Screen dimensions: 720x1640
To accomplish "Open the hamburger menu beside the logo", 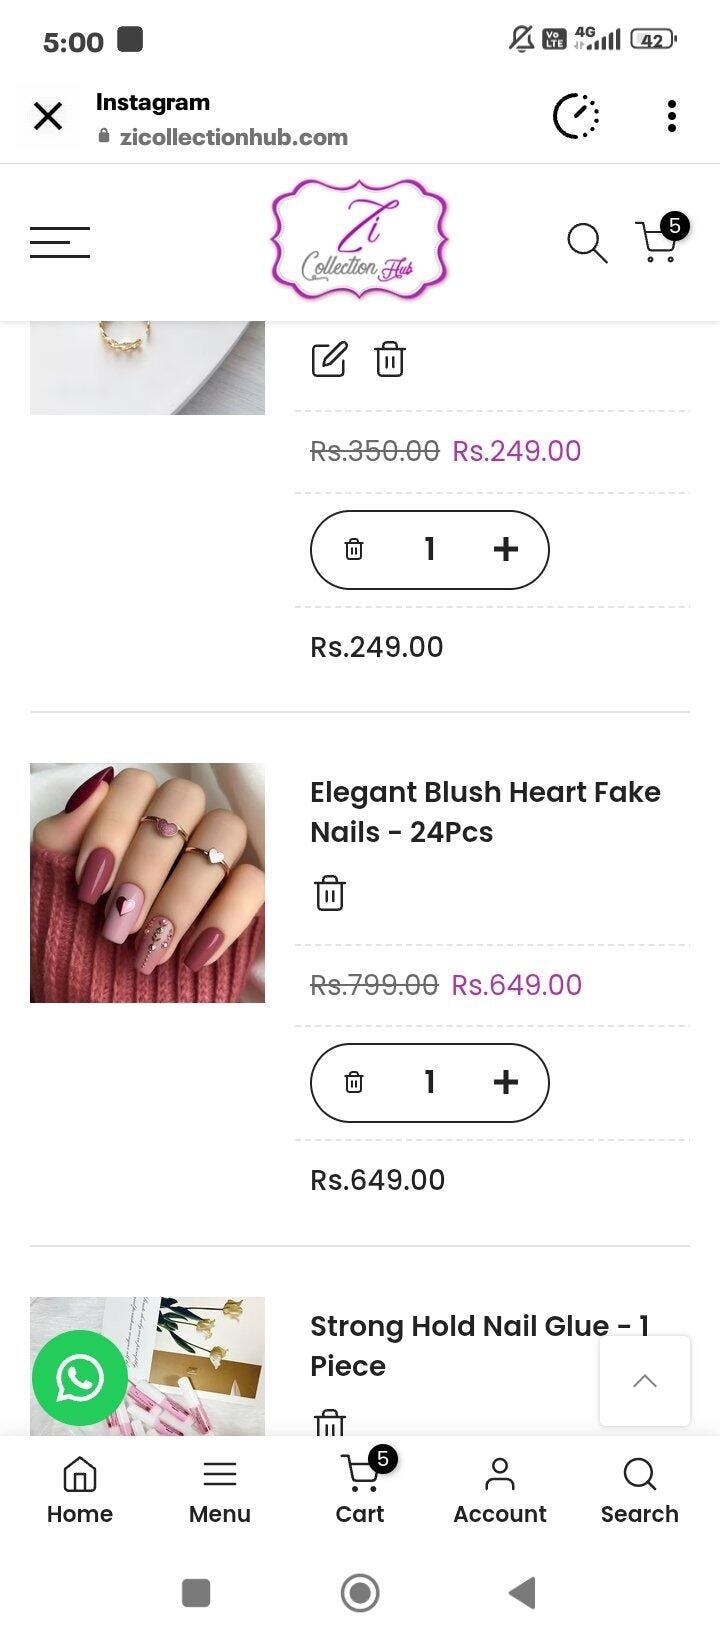I will [x=60, y=242].
